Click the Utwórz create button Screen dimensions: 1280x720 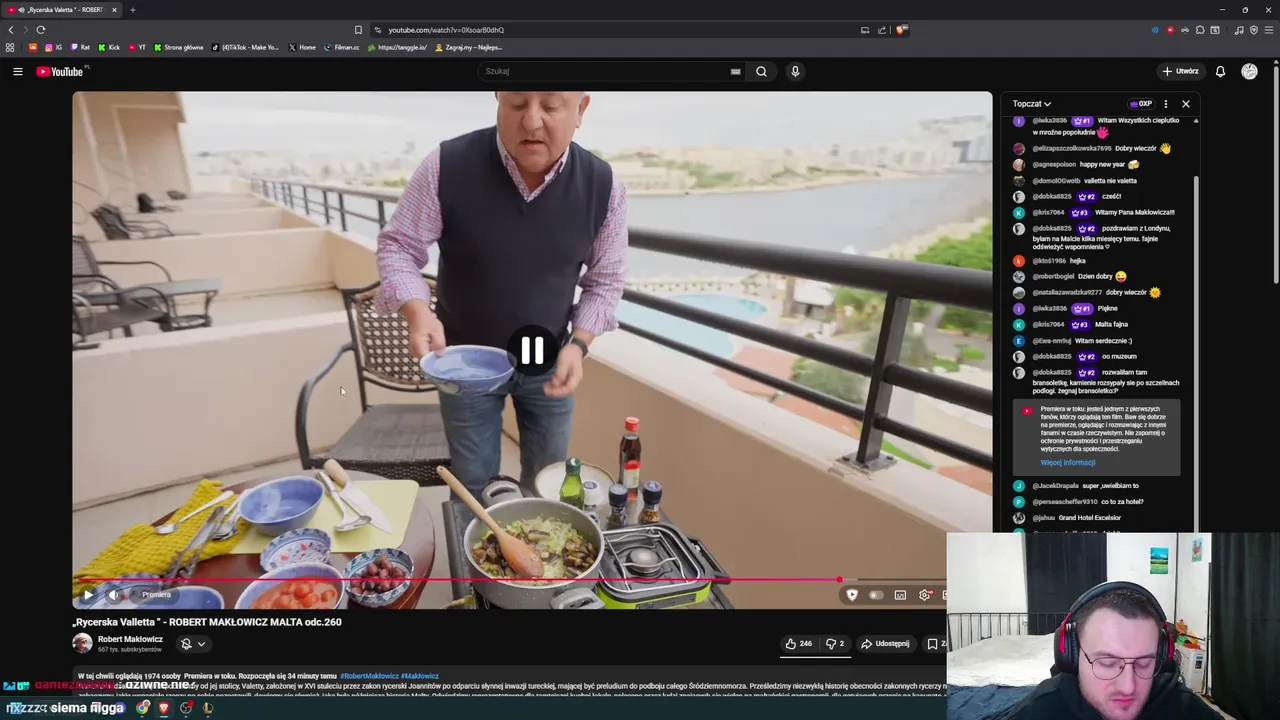tap(1180, 71)
